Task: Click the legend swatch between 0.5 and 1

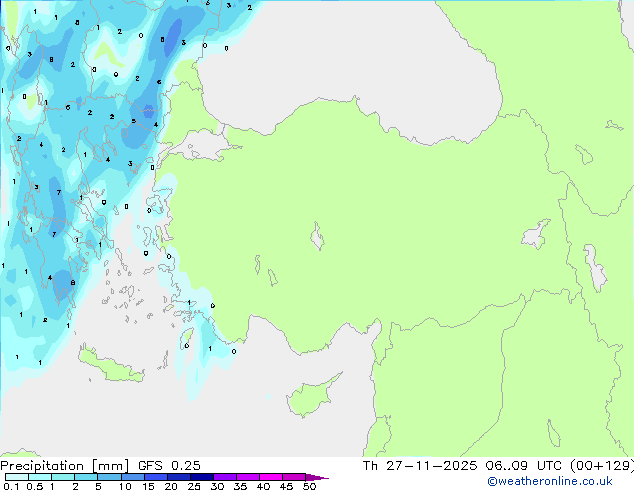Action: click(x=40, y=477)
